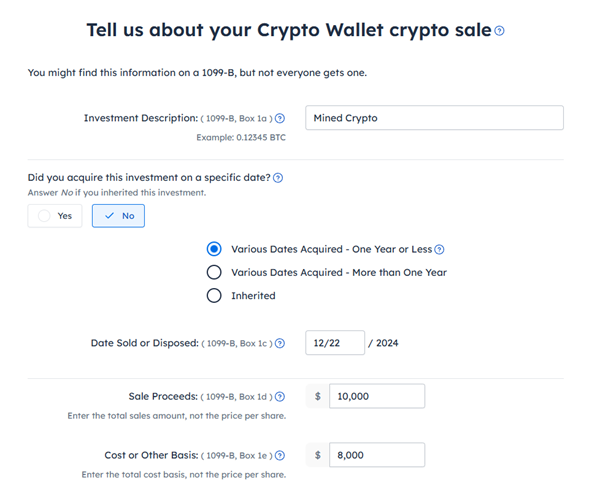The height and width of the screenshot is (491, 592).
Task: Choose Various Dates Acquired - One Year or Less
Action: [214, 249]
